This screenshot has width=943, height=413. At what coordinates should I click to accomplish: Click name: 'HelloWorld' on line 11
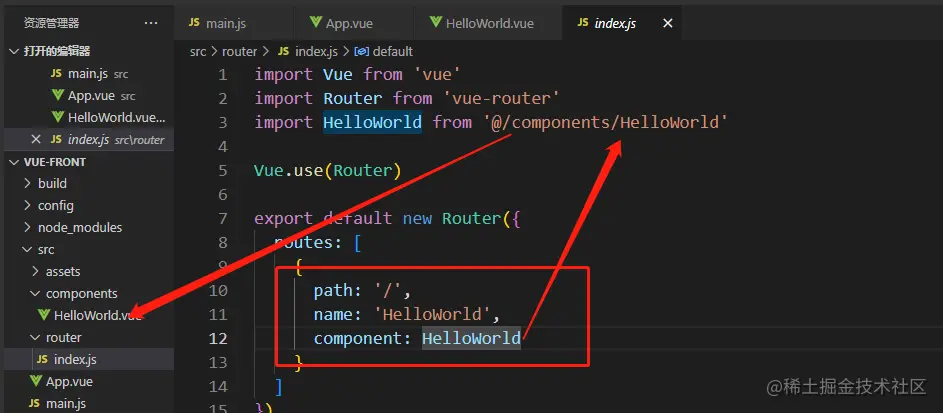click(407, 314)
